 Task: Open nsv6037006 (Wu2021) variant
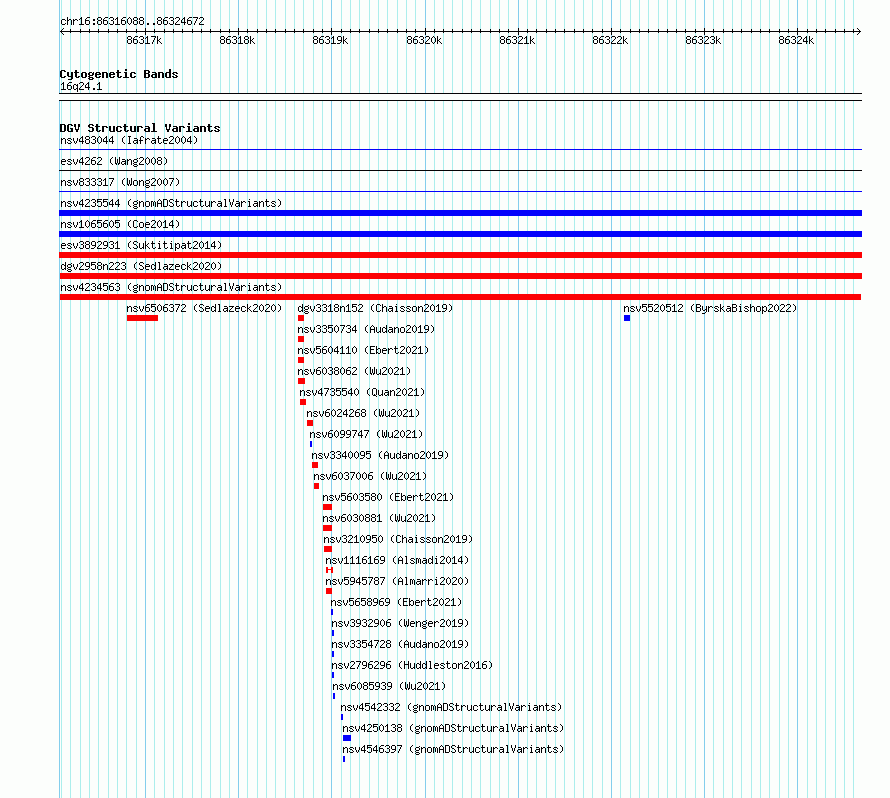pyautogui.click(x=370, y=476)
